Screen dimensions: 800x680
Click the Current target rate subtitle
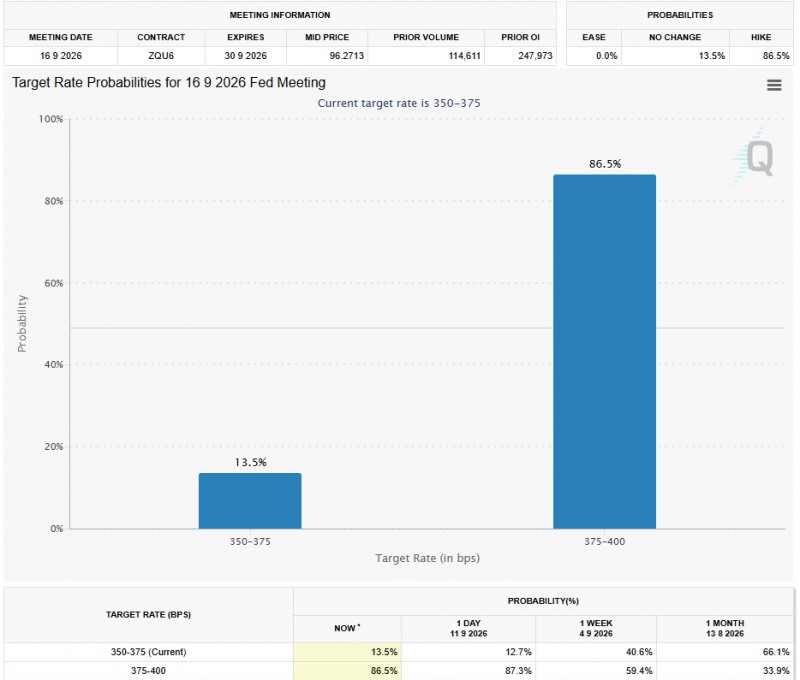399,103
